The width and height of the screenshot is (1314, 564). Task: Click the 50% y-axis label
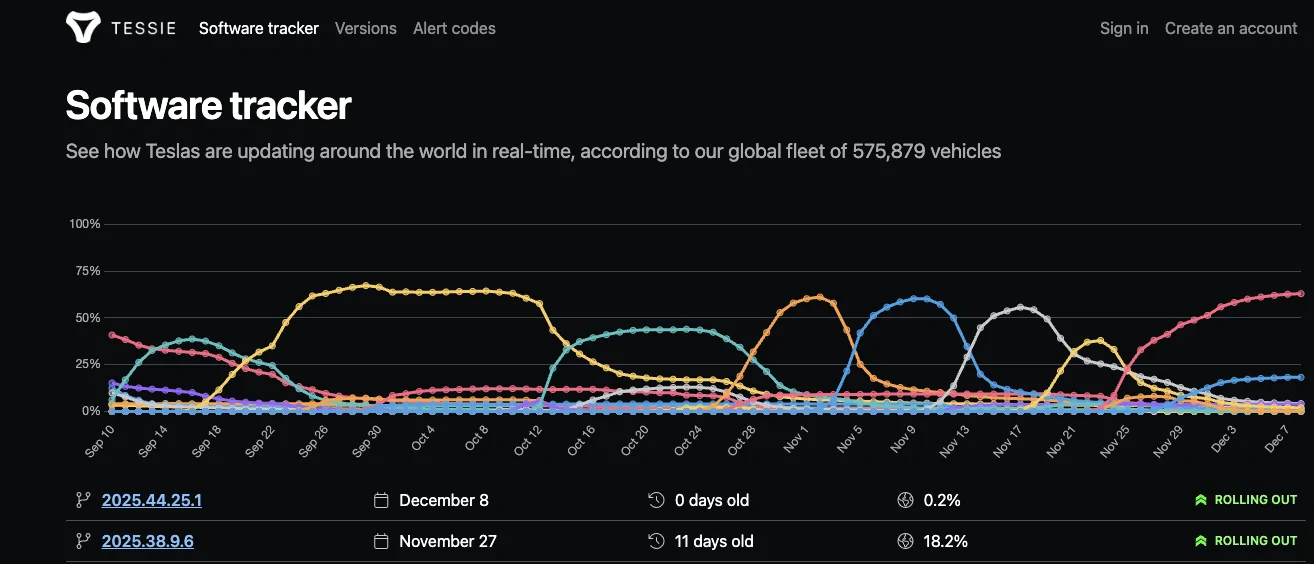[88, 318]
